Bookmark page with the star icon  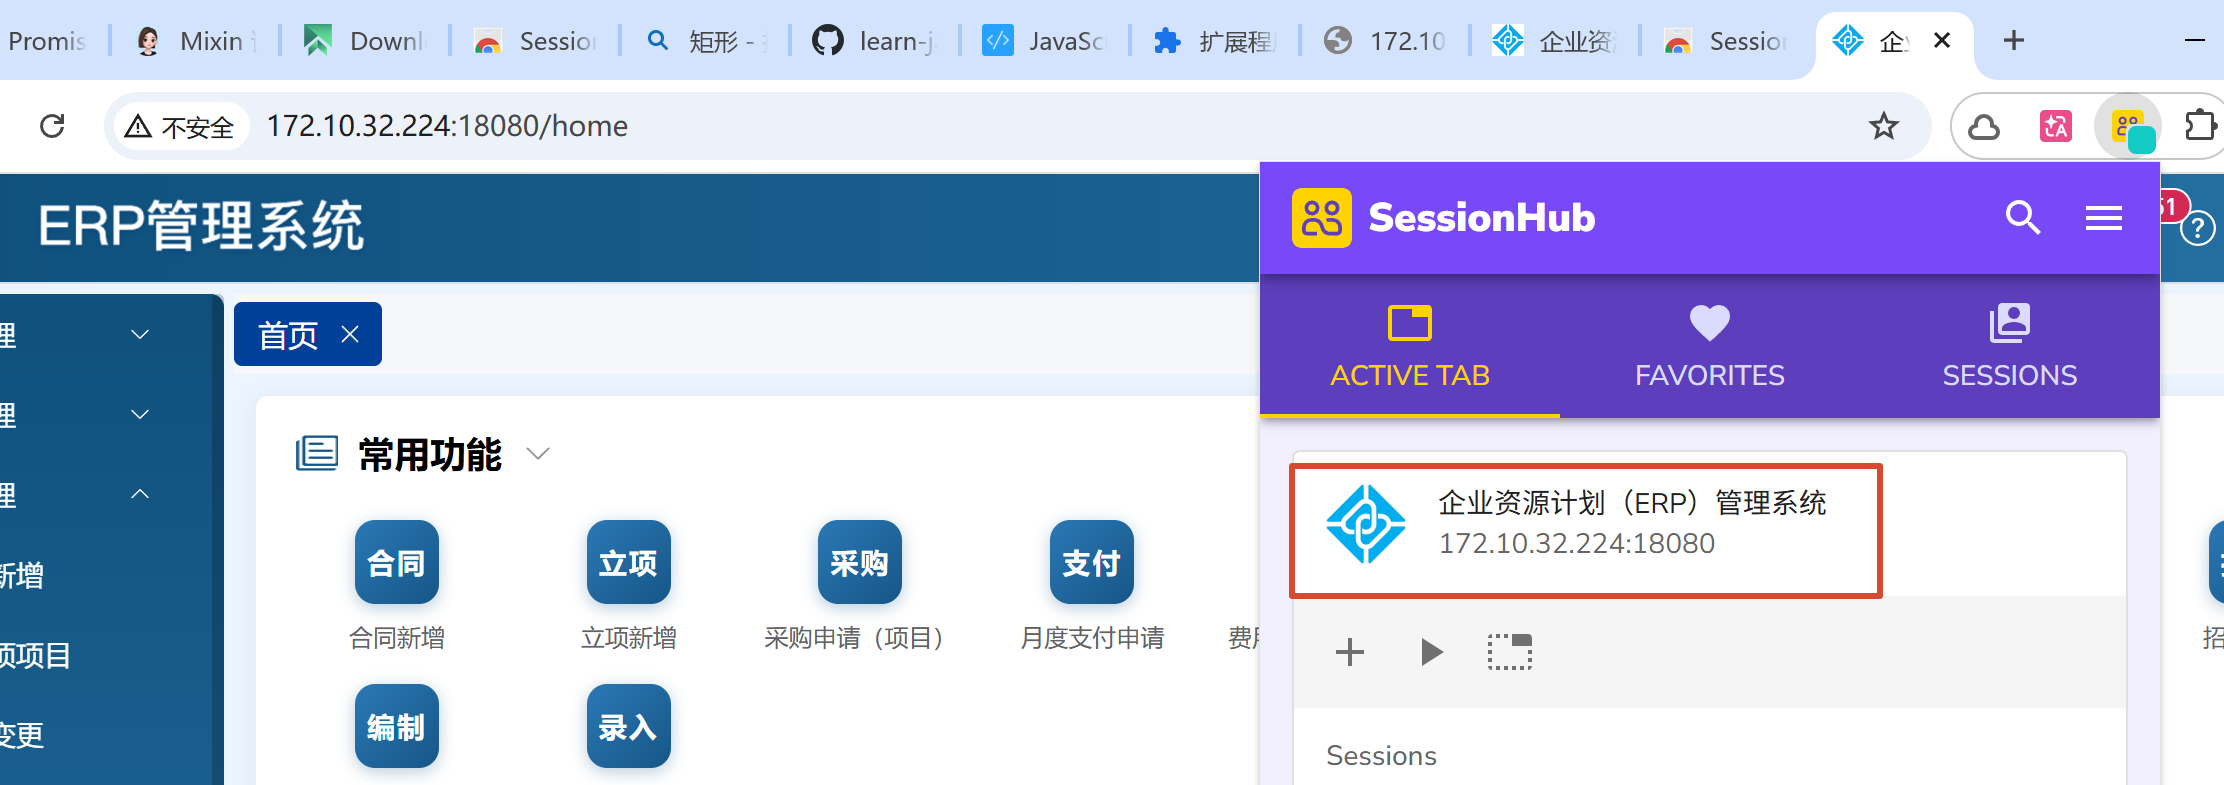(x=1883, y=126)
